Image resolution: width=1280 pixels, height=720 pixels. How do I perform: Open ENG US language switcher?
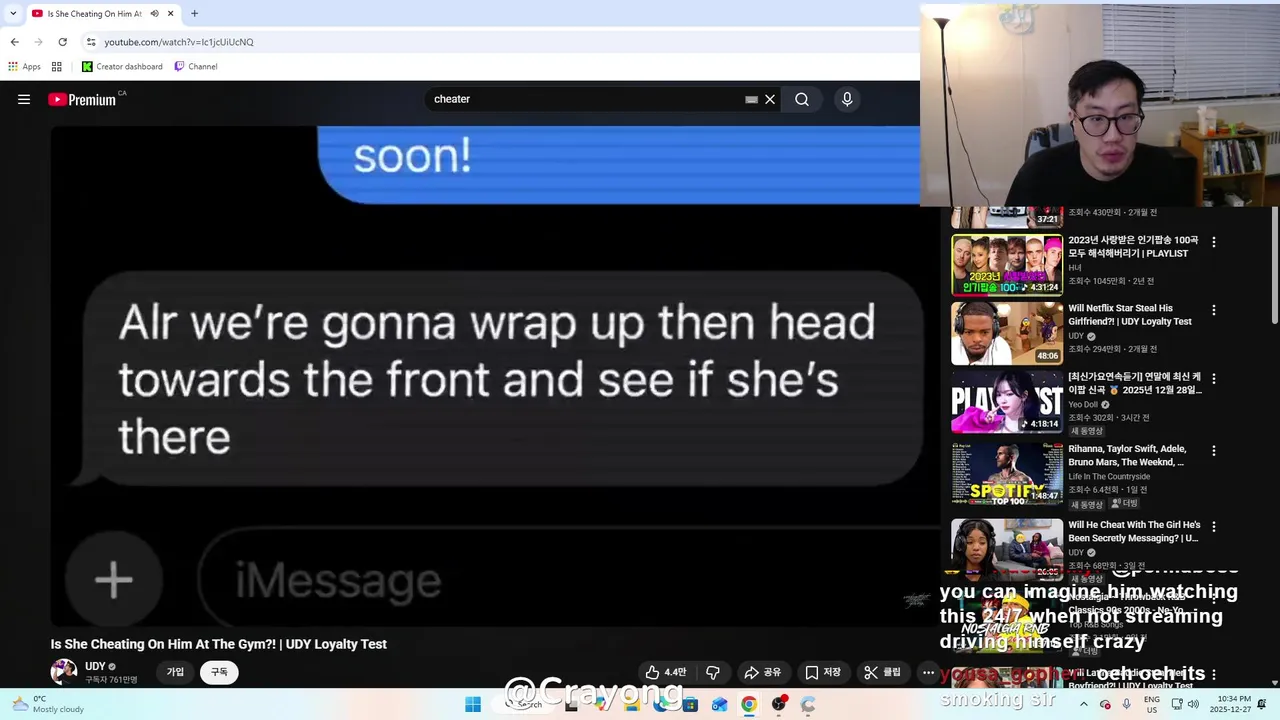(x=1152, y=704)
